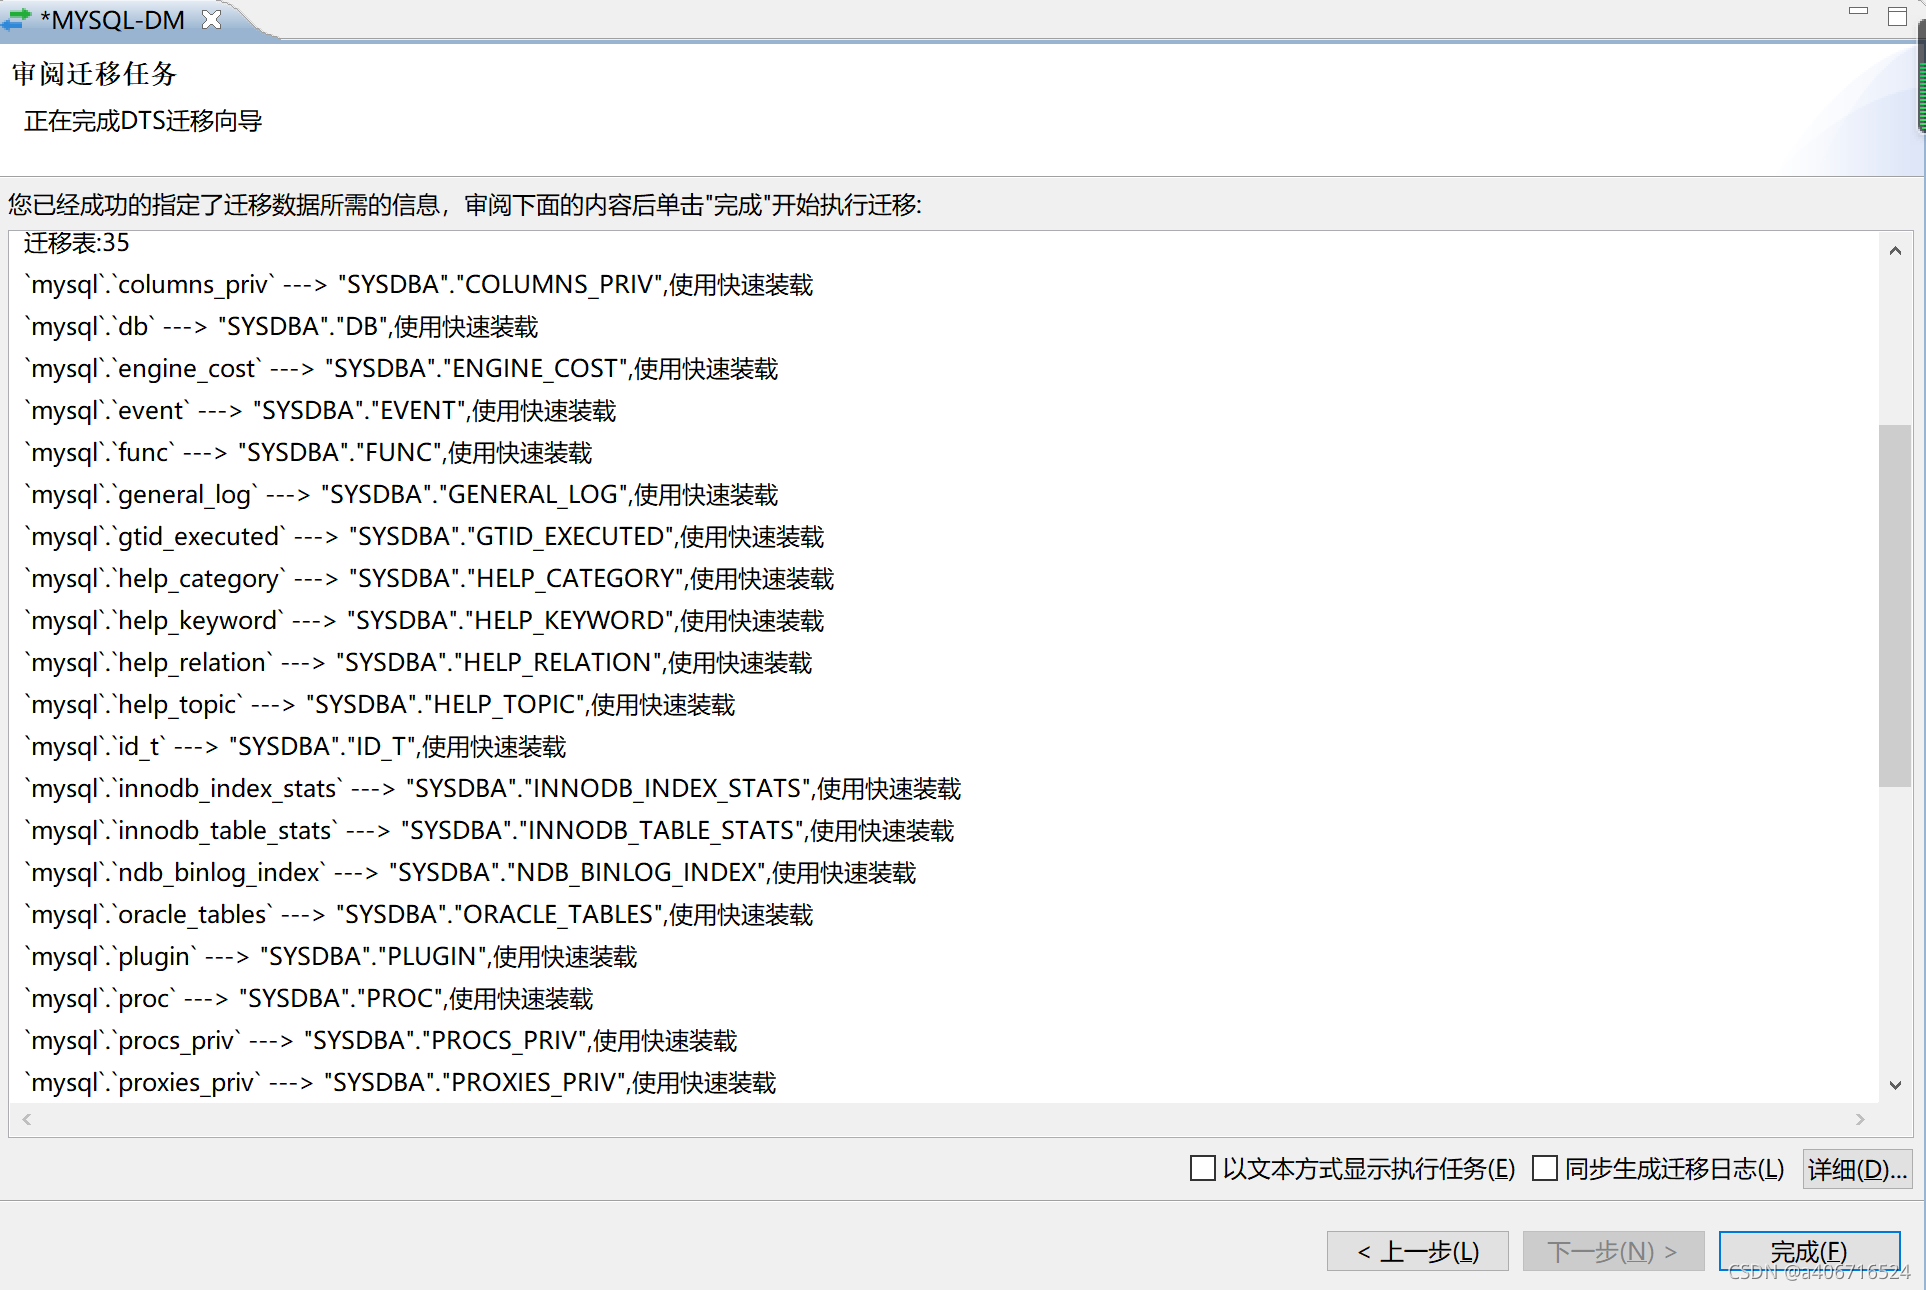The width and height of the screenshot is (1926, 1290).
Task: Minimize the editor pane
Action: [1858, 11]
